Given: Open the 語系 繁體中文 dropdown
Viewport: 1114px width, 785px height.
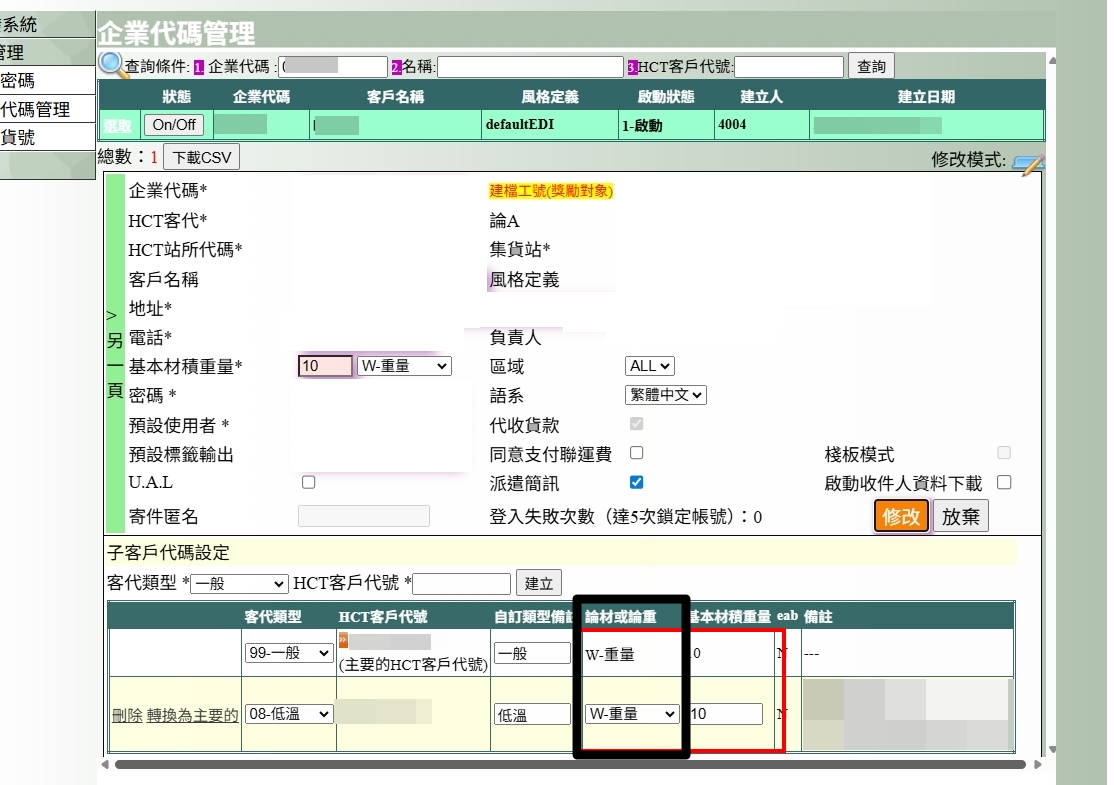Looking at the screenshot, I should click(665, 395).
